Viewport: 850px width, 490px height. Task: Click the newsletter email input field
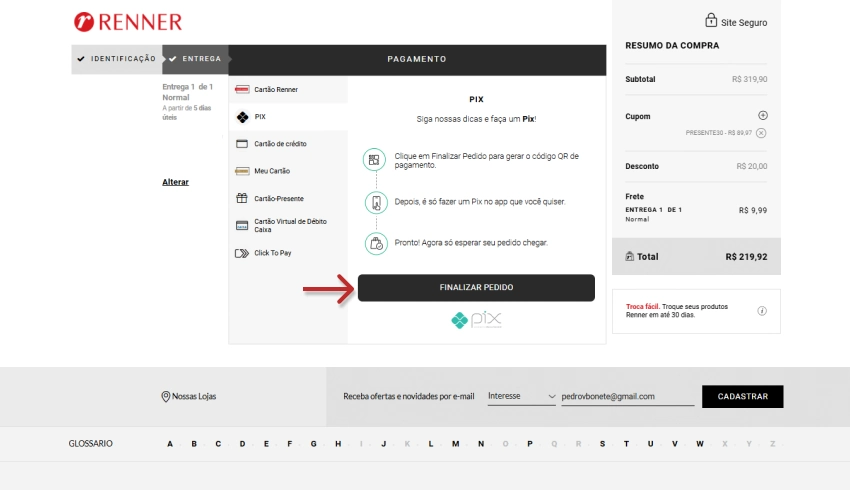point(627,396)
